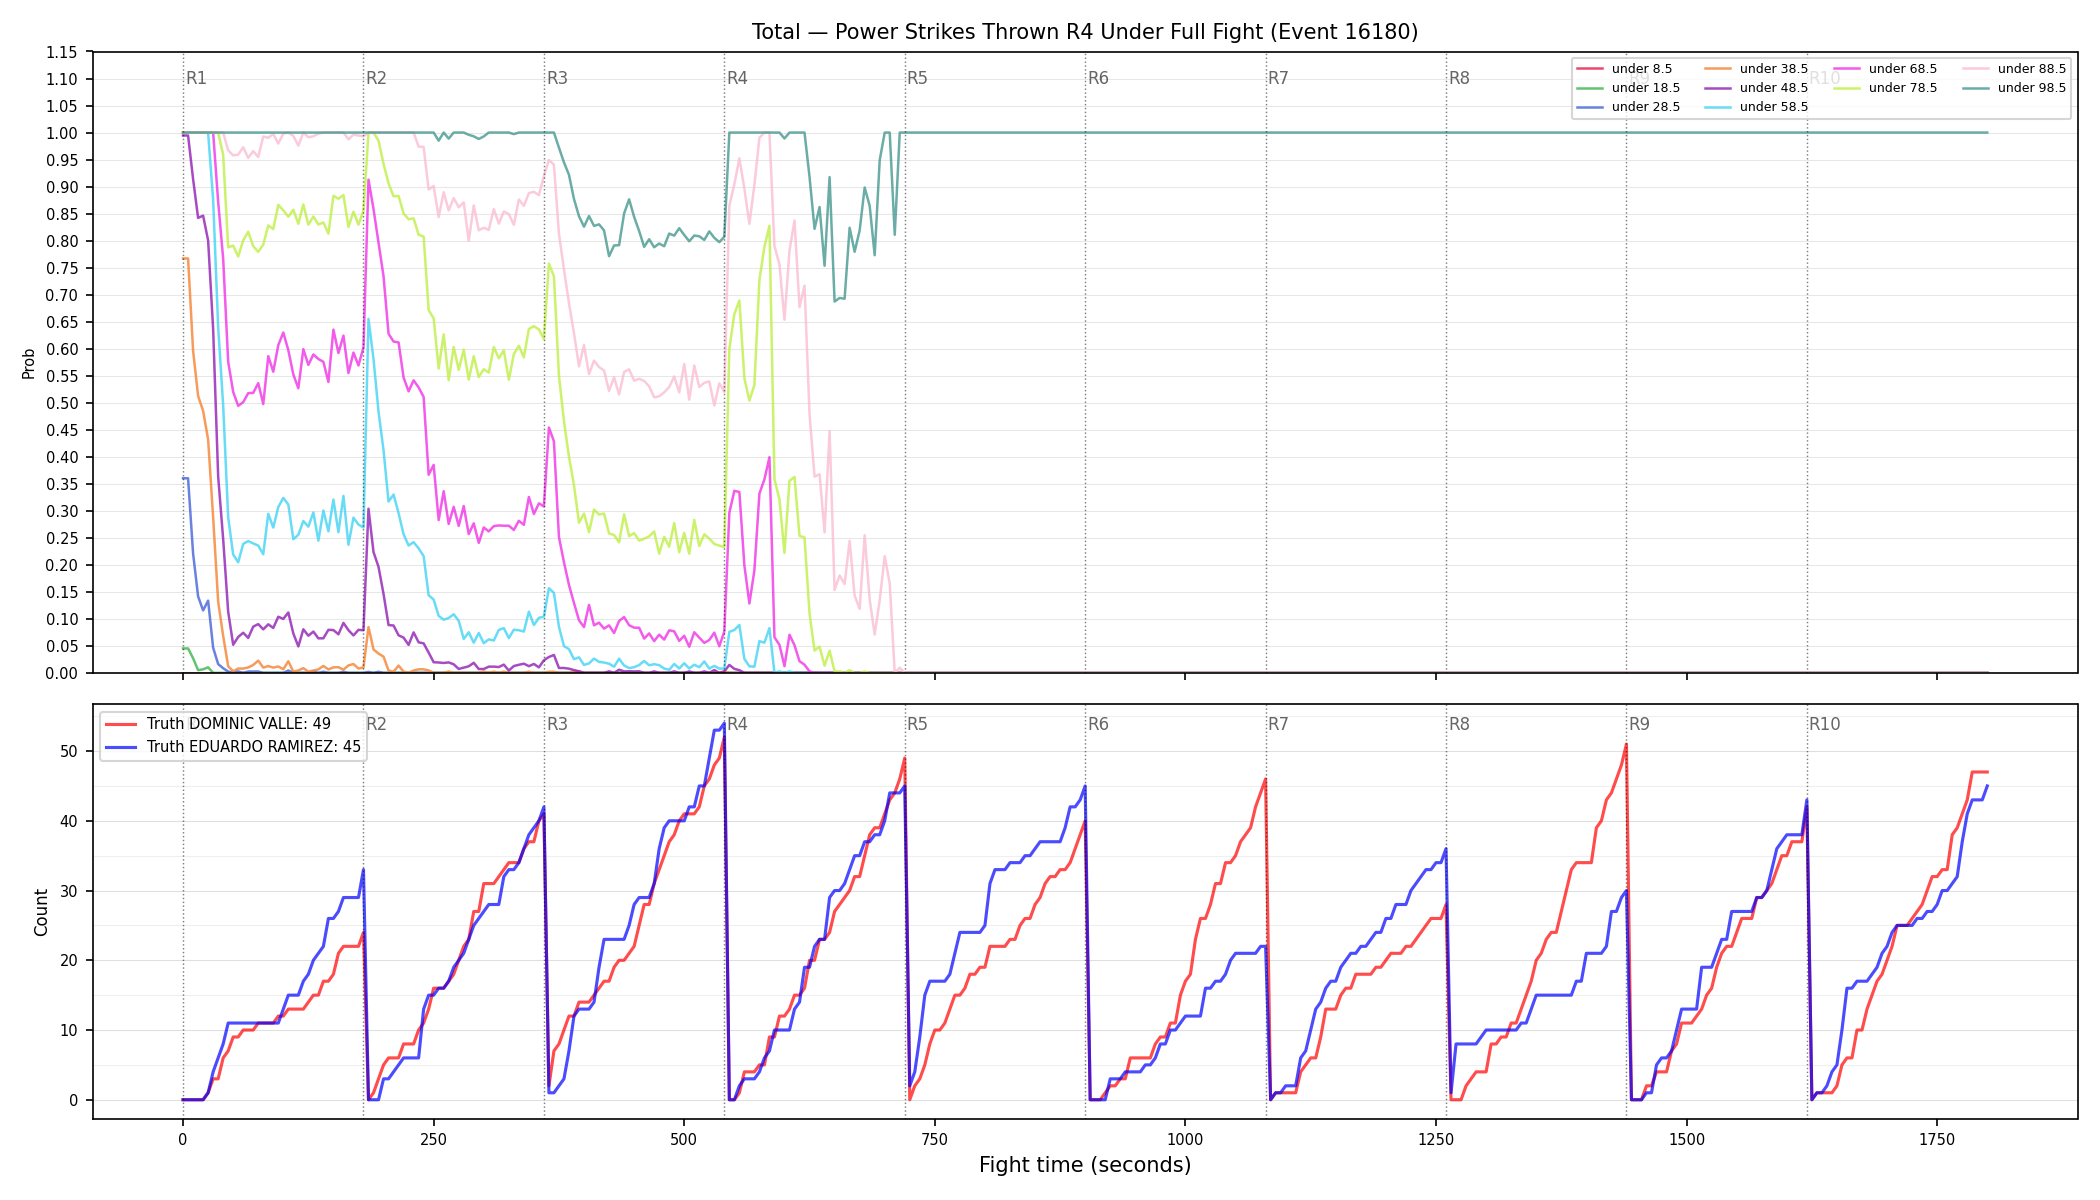Click the R6 round label in probability chart
The width and height of the screenshot is (2100, 1200).
1099,78
